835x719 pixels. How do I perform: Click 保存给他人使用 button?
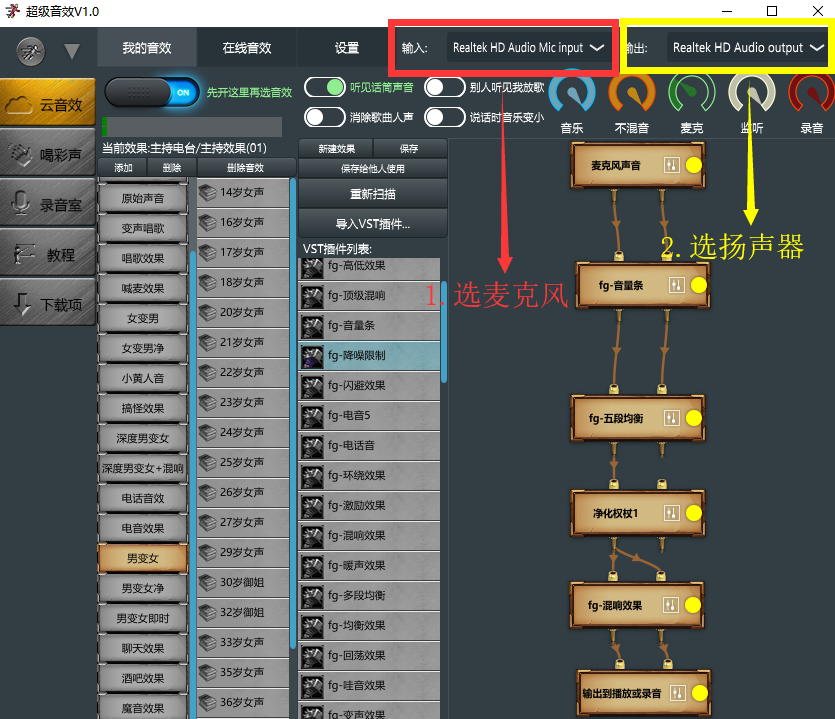pyautogui.click(x=373, y=169)
